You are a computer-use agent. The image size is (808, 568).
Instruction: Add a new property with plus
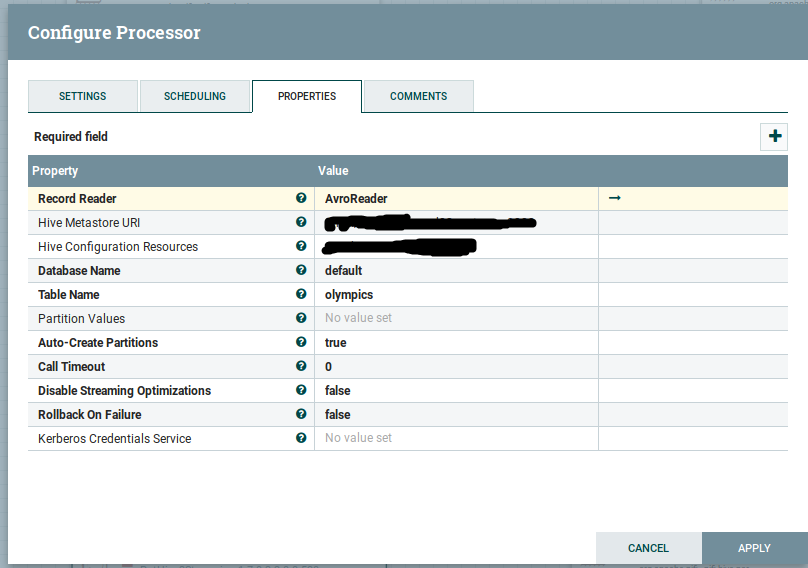tap(774, 137)
